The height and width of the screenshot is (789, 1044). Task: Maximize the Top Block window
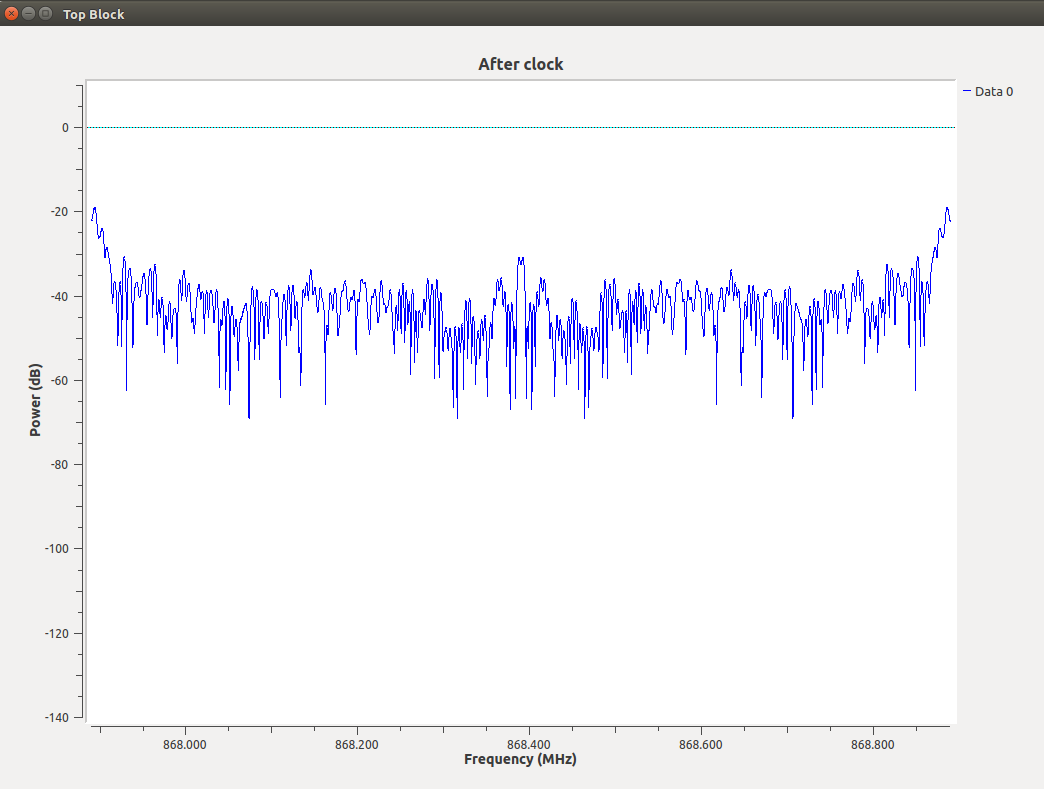(x=45, y=13)
